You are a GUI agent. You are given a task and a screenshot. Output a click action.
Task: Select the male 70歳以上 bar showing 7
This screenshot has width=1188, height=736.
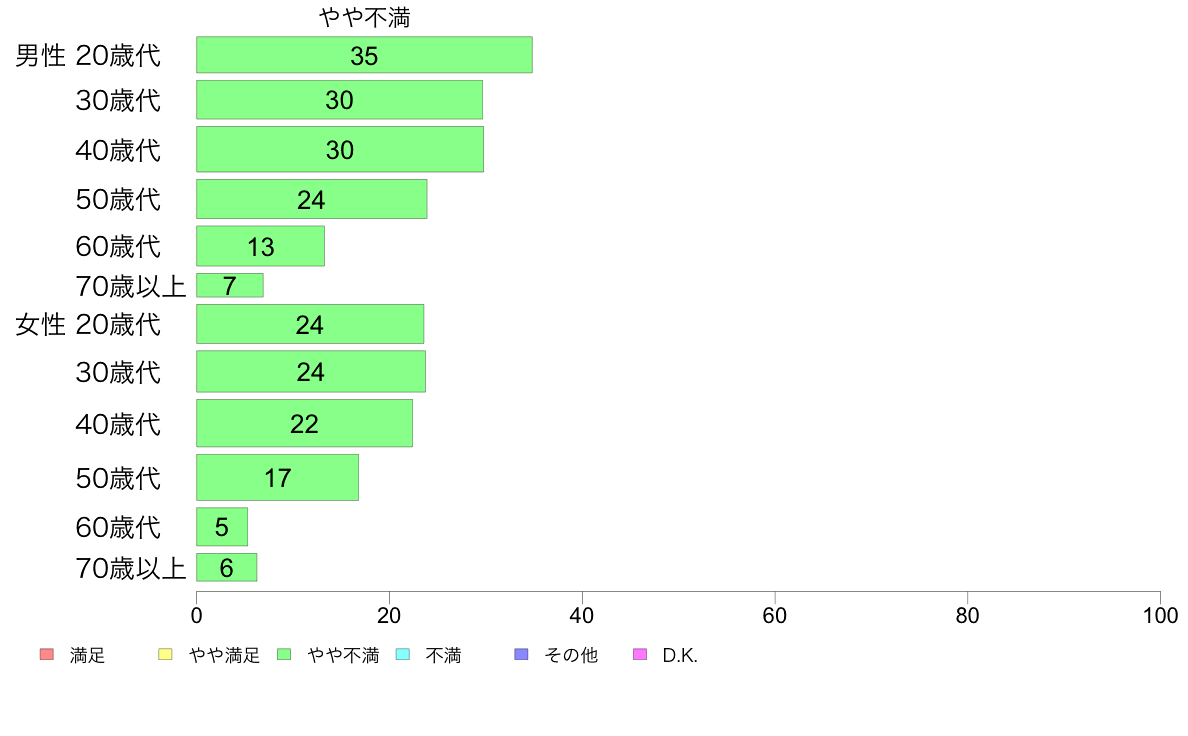pyautogui.click(x=230, y=285)
